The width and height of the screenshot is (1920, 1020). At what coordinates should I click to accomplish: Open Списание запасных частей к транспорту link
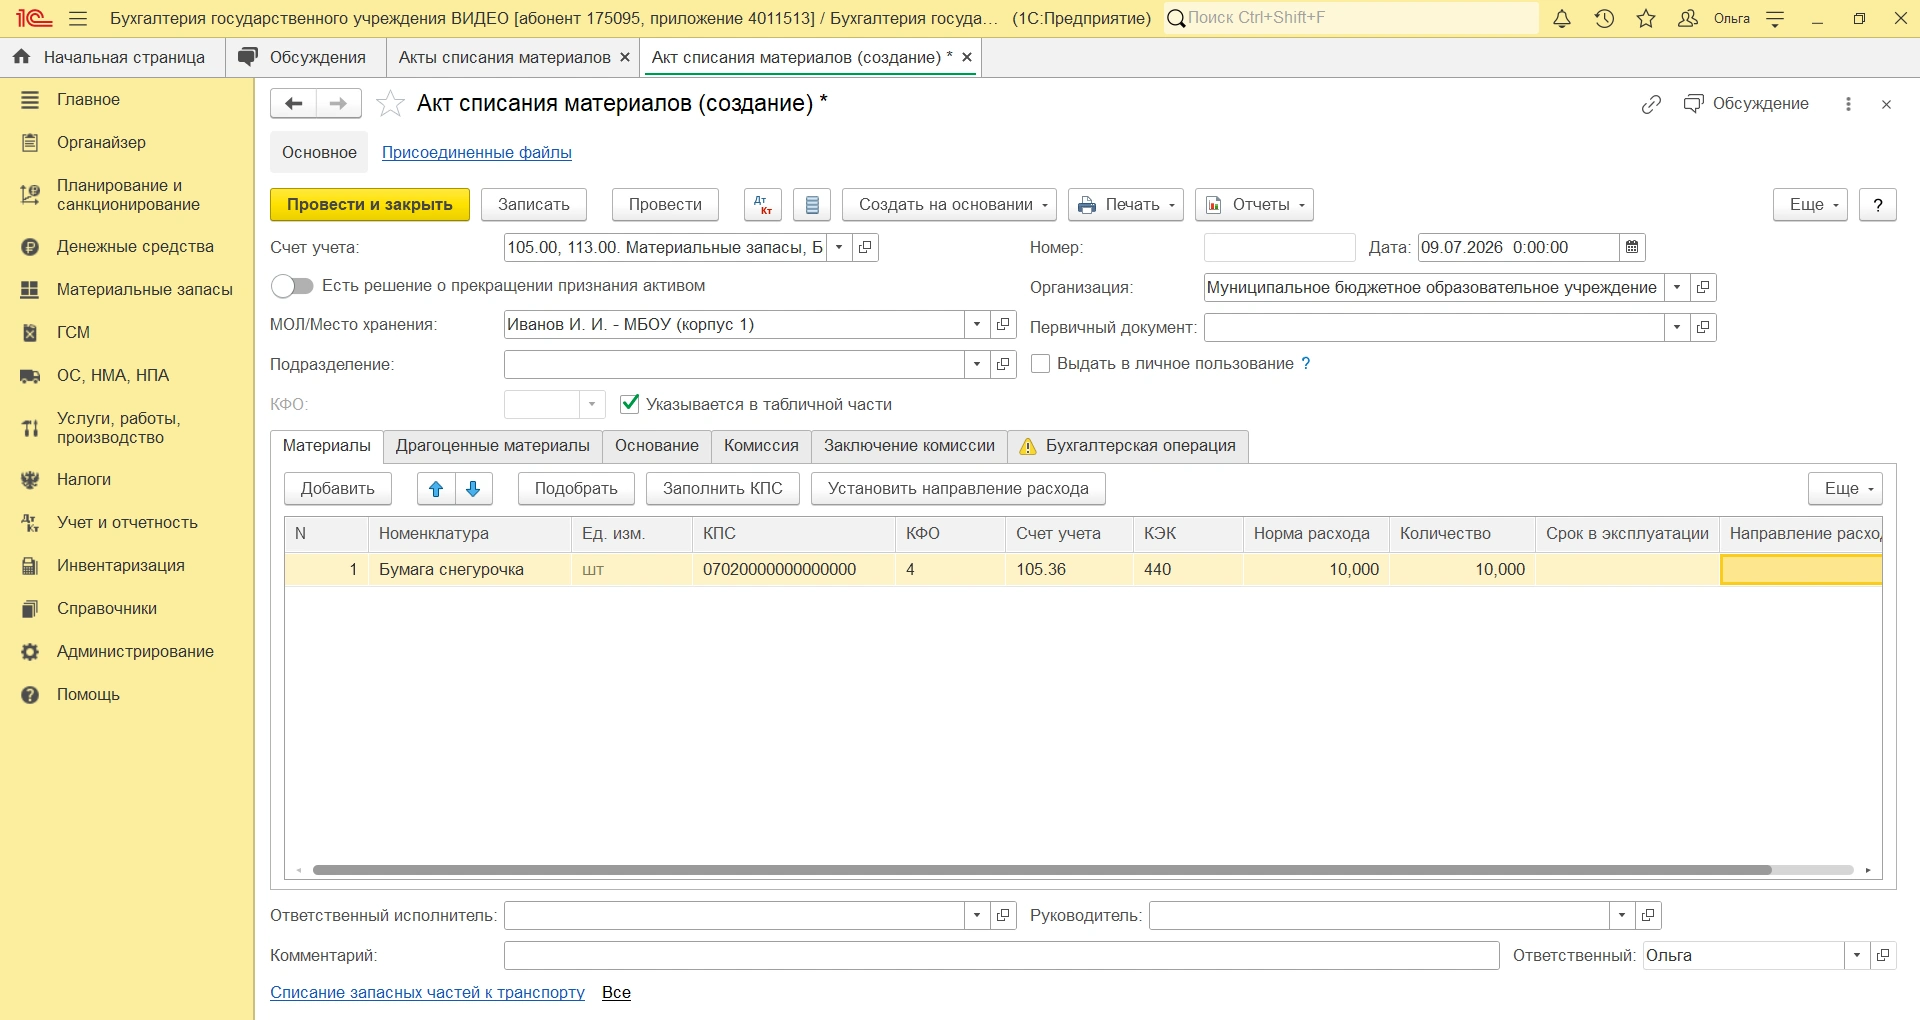[427, 993]
